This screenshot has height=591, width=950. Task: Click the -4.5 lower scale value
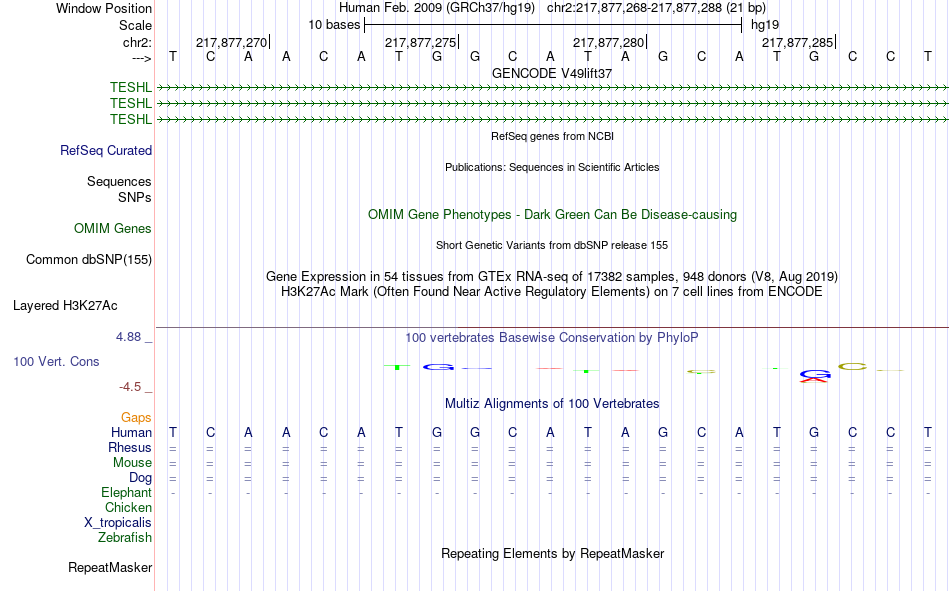tap(130, 387)
